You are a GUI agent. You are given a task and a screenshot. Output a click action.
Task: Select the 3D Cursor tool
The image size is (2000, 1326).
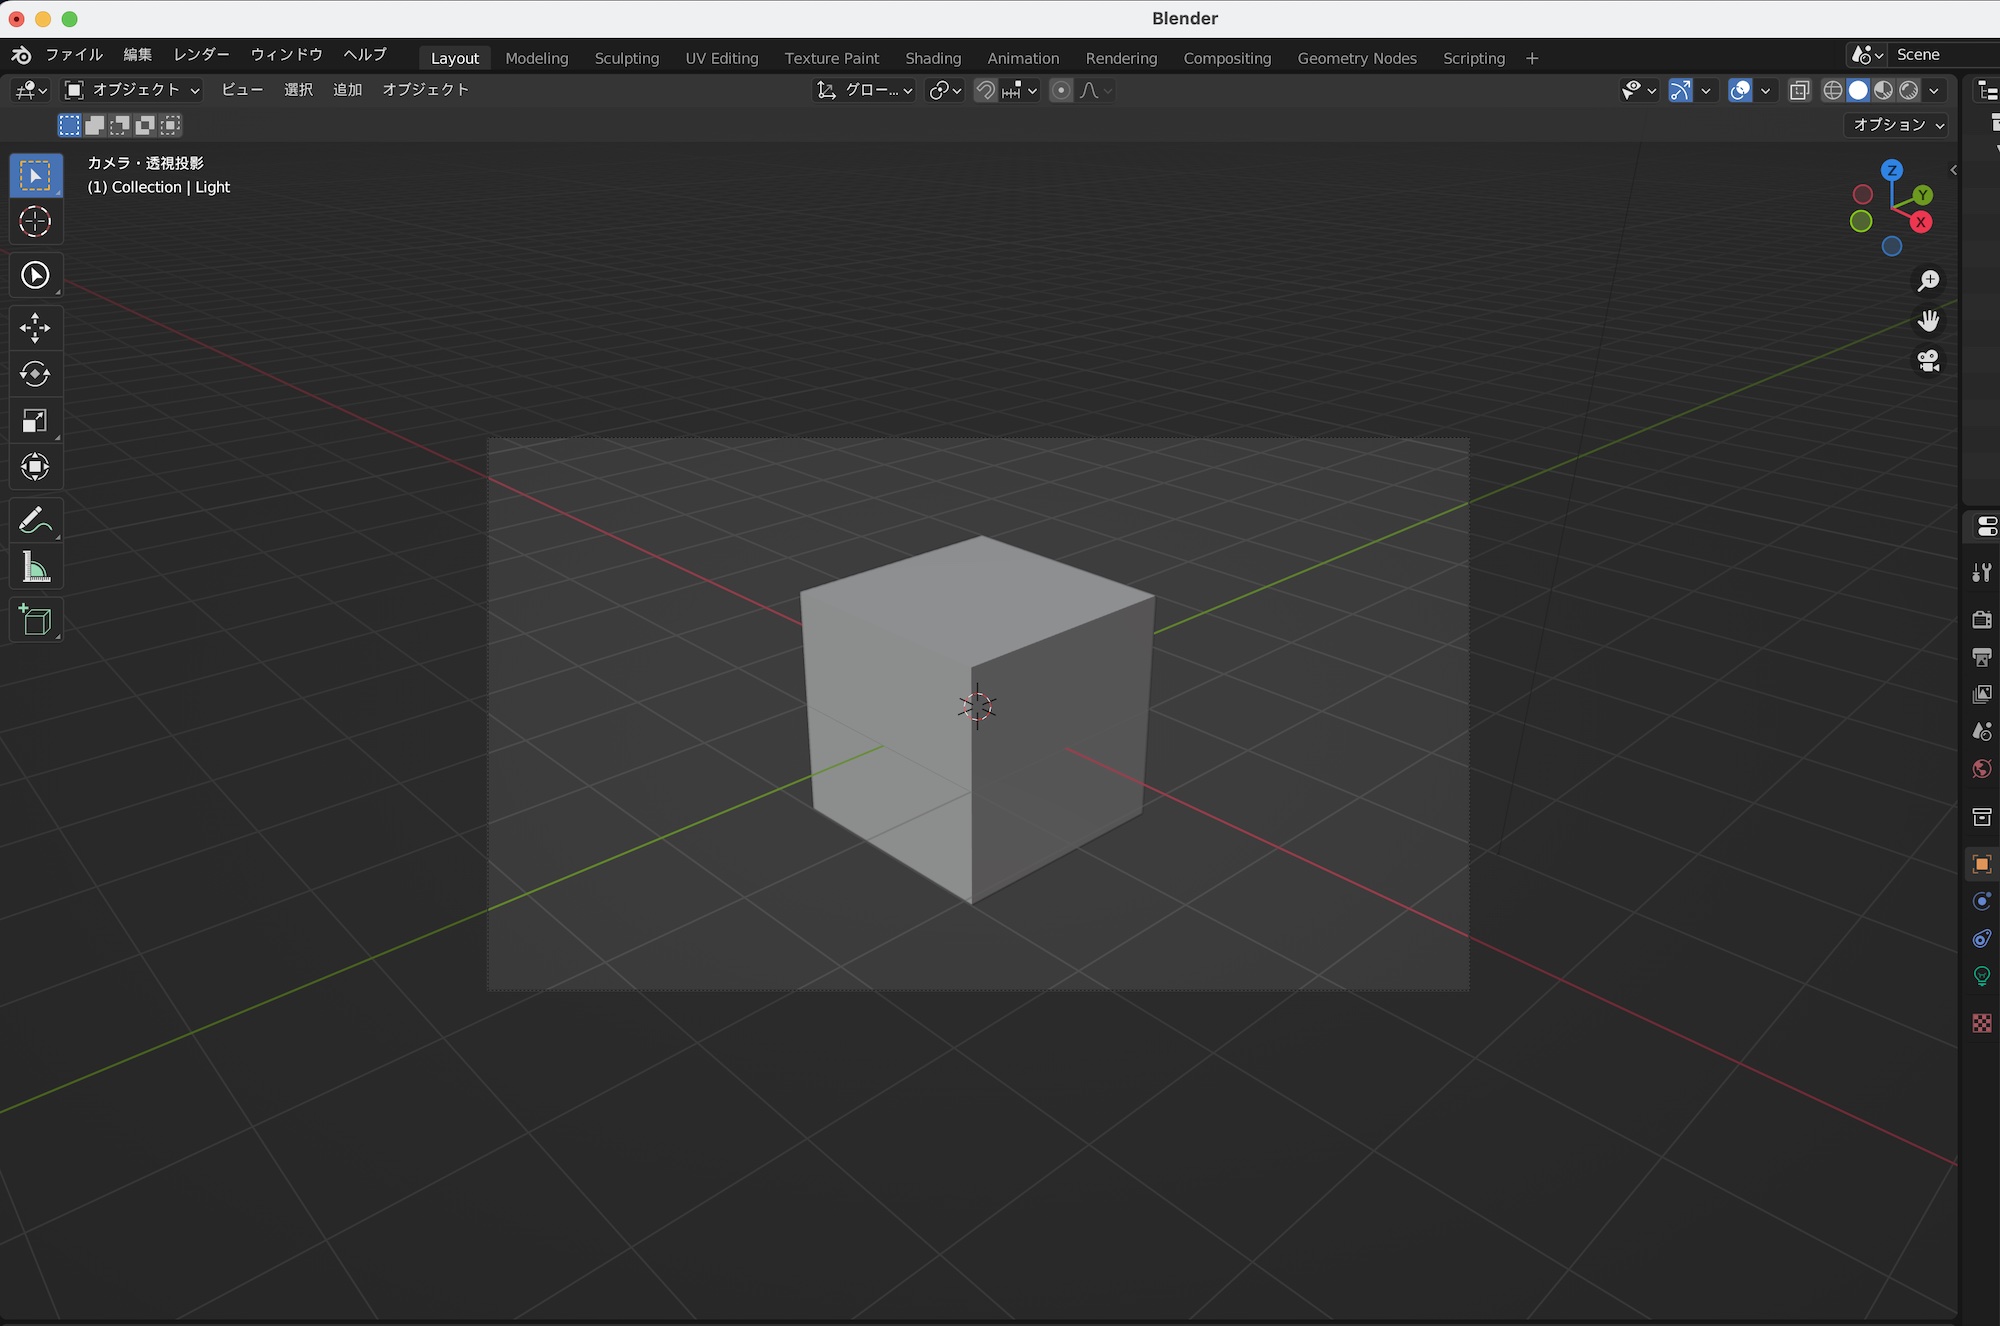(35, 222)
